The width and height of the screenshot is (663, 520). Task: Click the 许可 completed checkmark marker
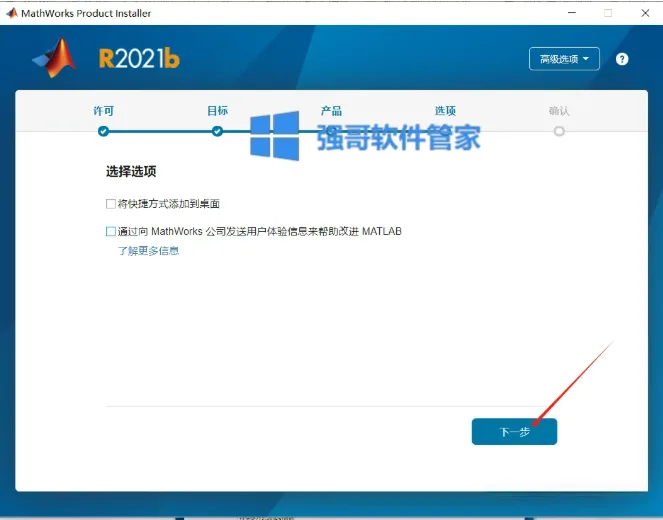tap(103, 131)
